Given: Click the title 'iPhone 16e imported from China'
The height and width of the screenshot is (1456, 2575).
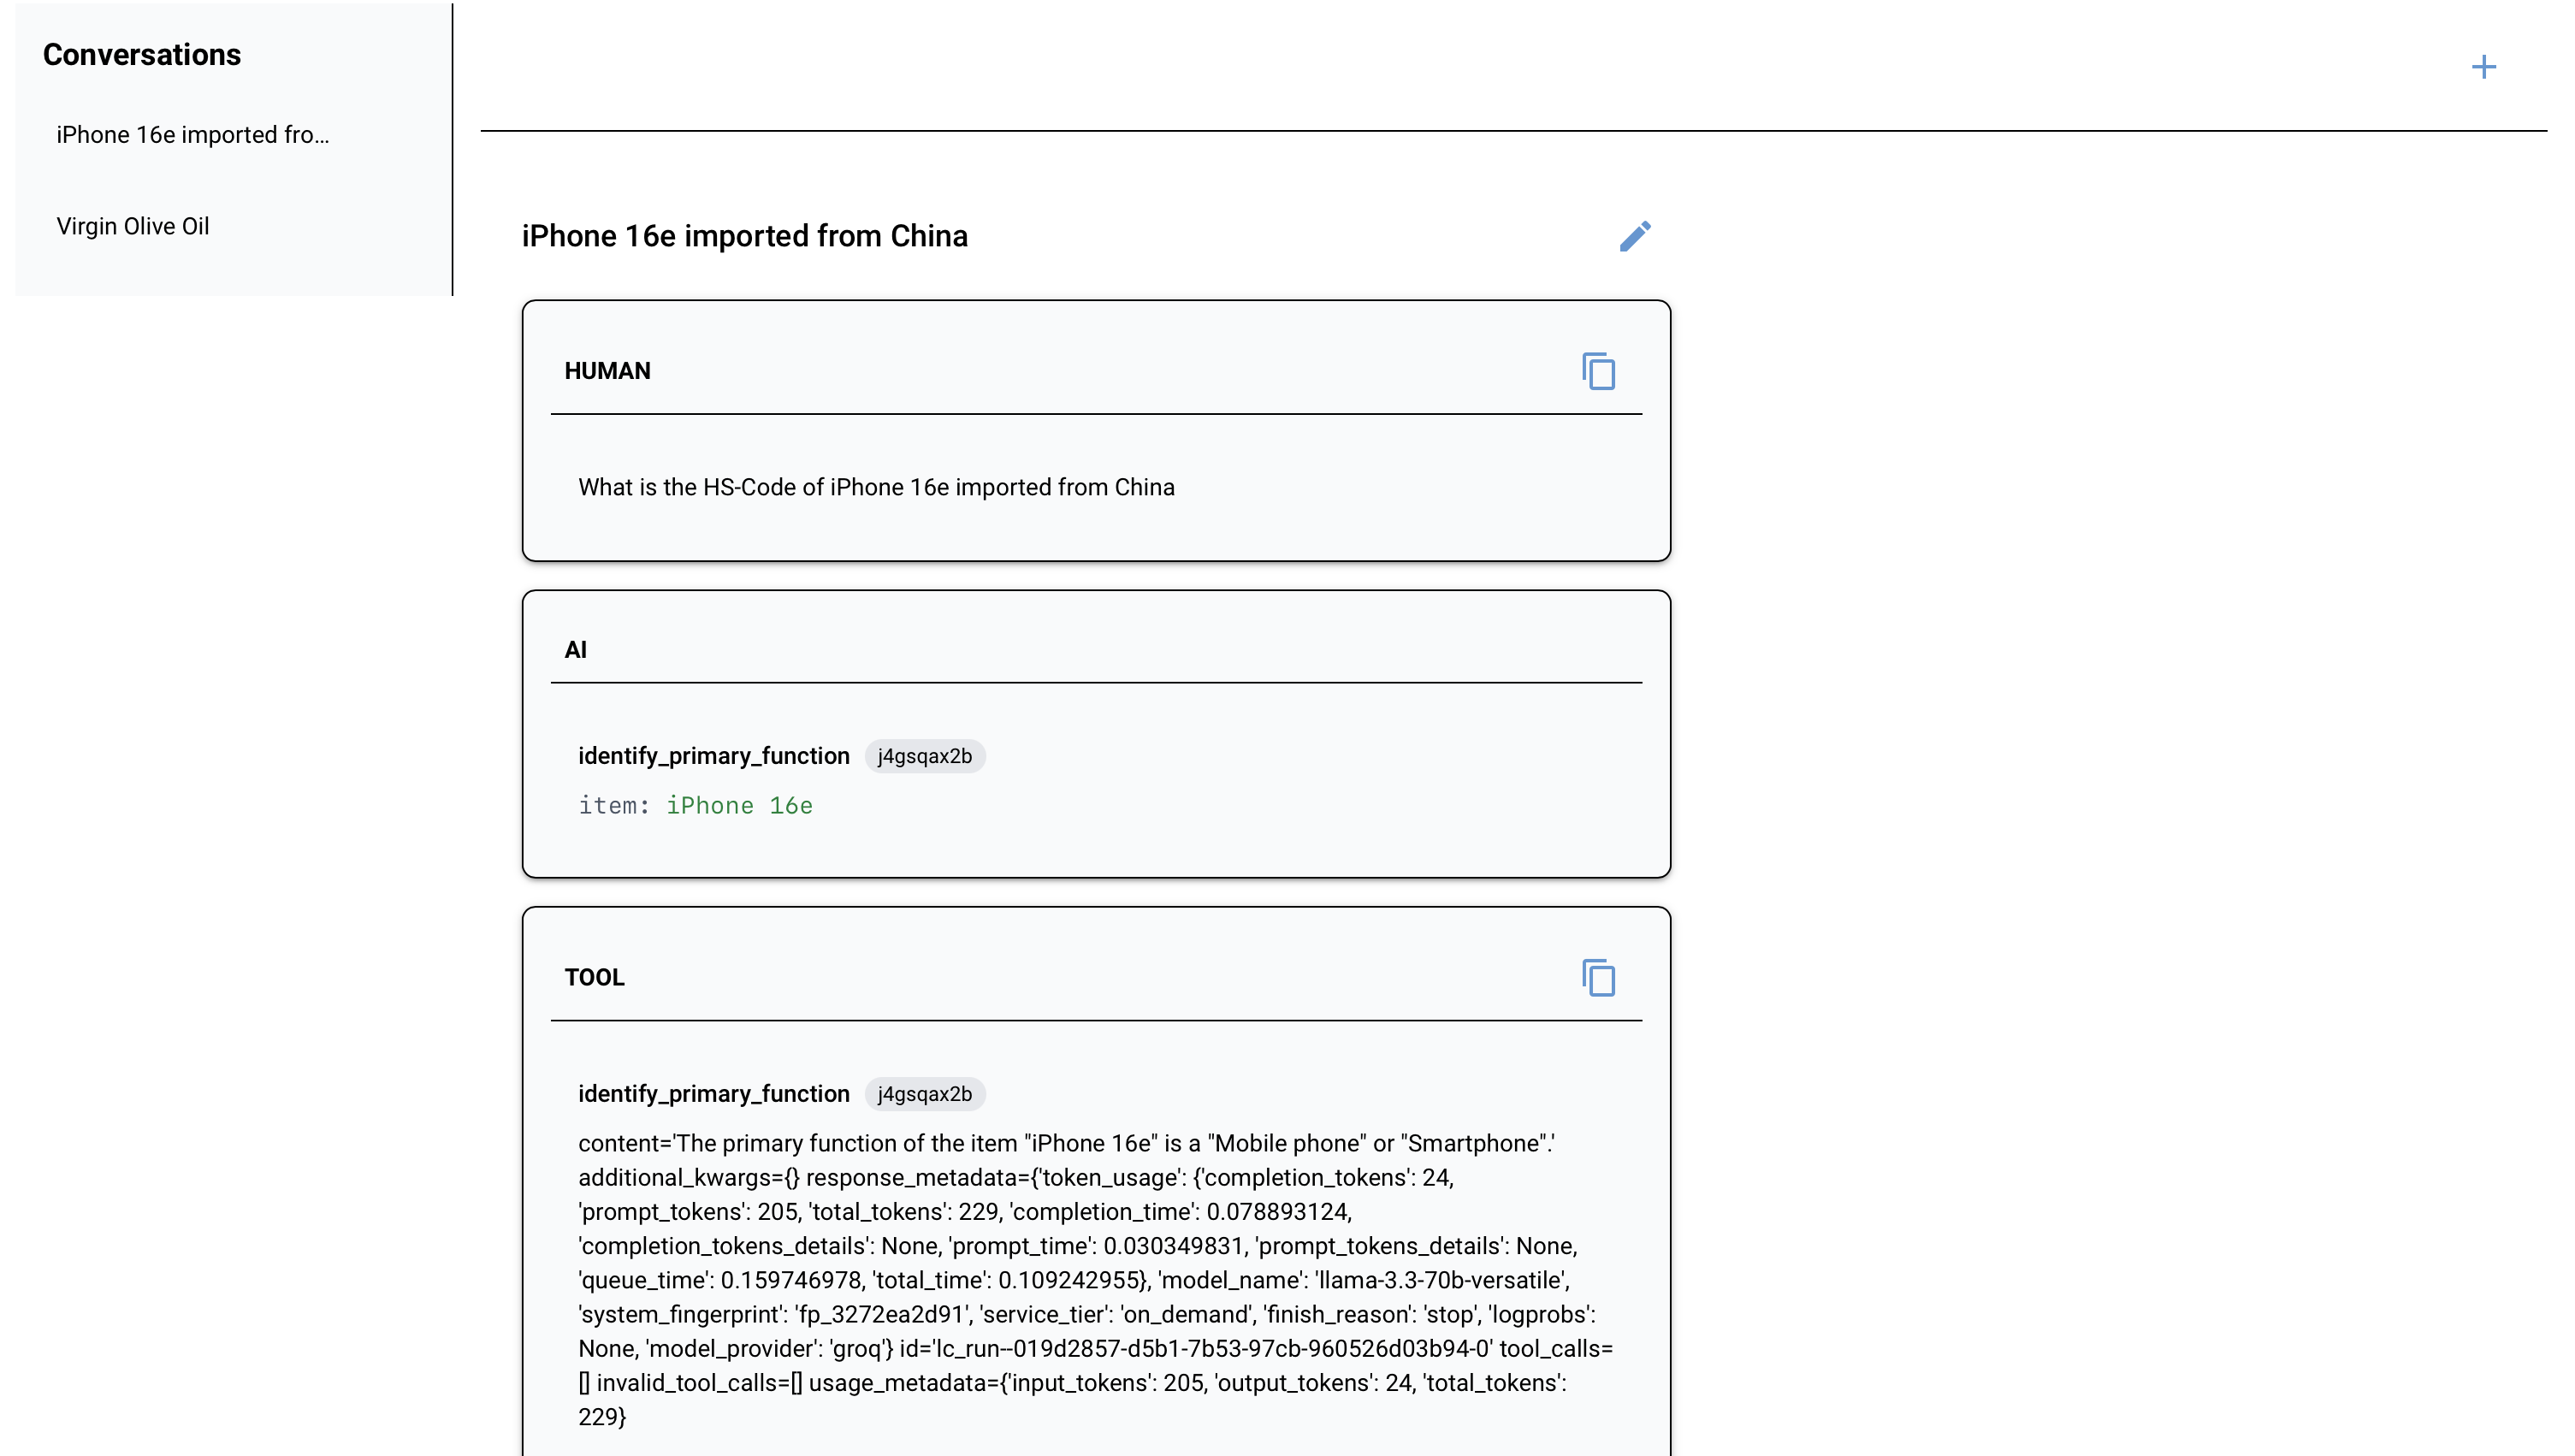Looking at the screenshot, I should pos(744,236).
